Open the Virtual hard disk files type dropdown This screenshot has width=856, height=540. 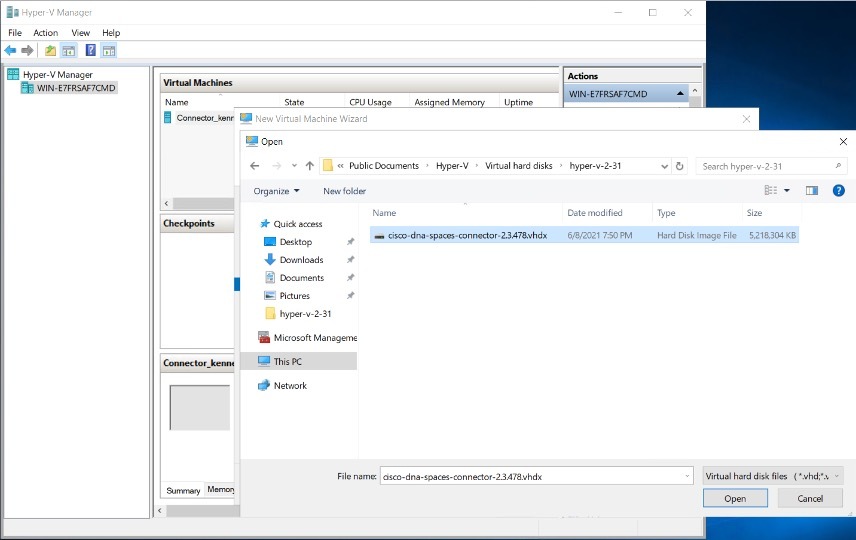(x=772, y=476)
